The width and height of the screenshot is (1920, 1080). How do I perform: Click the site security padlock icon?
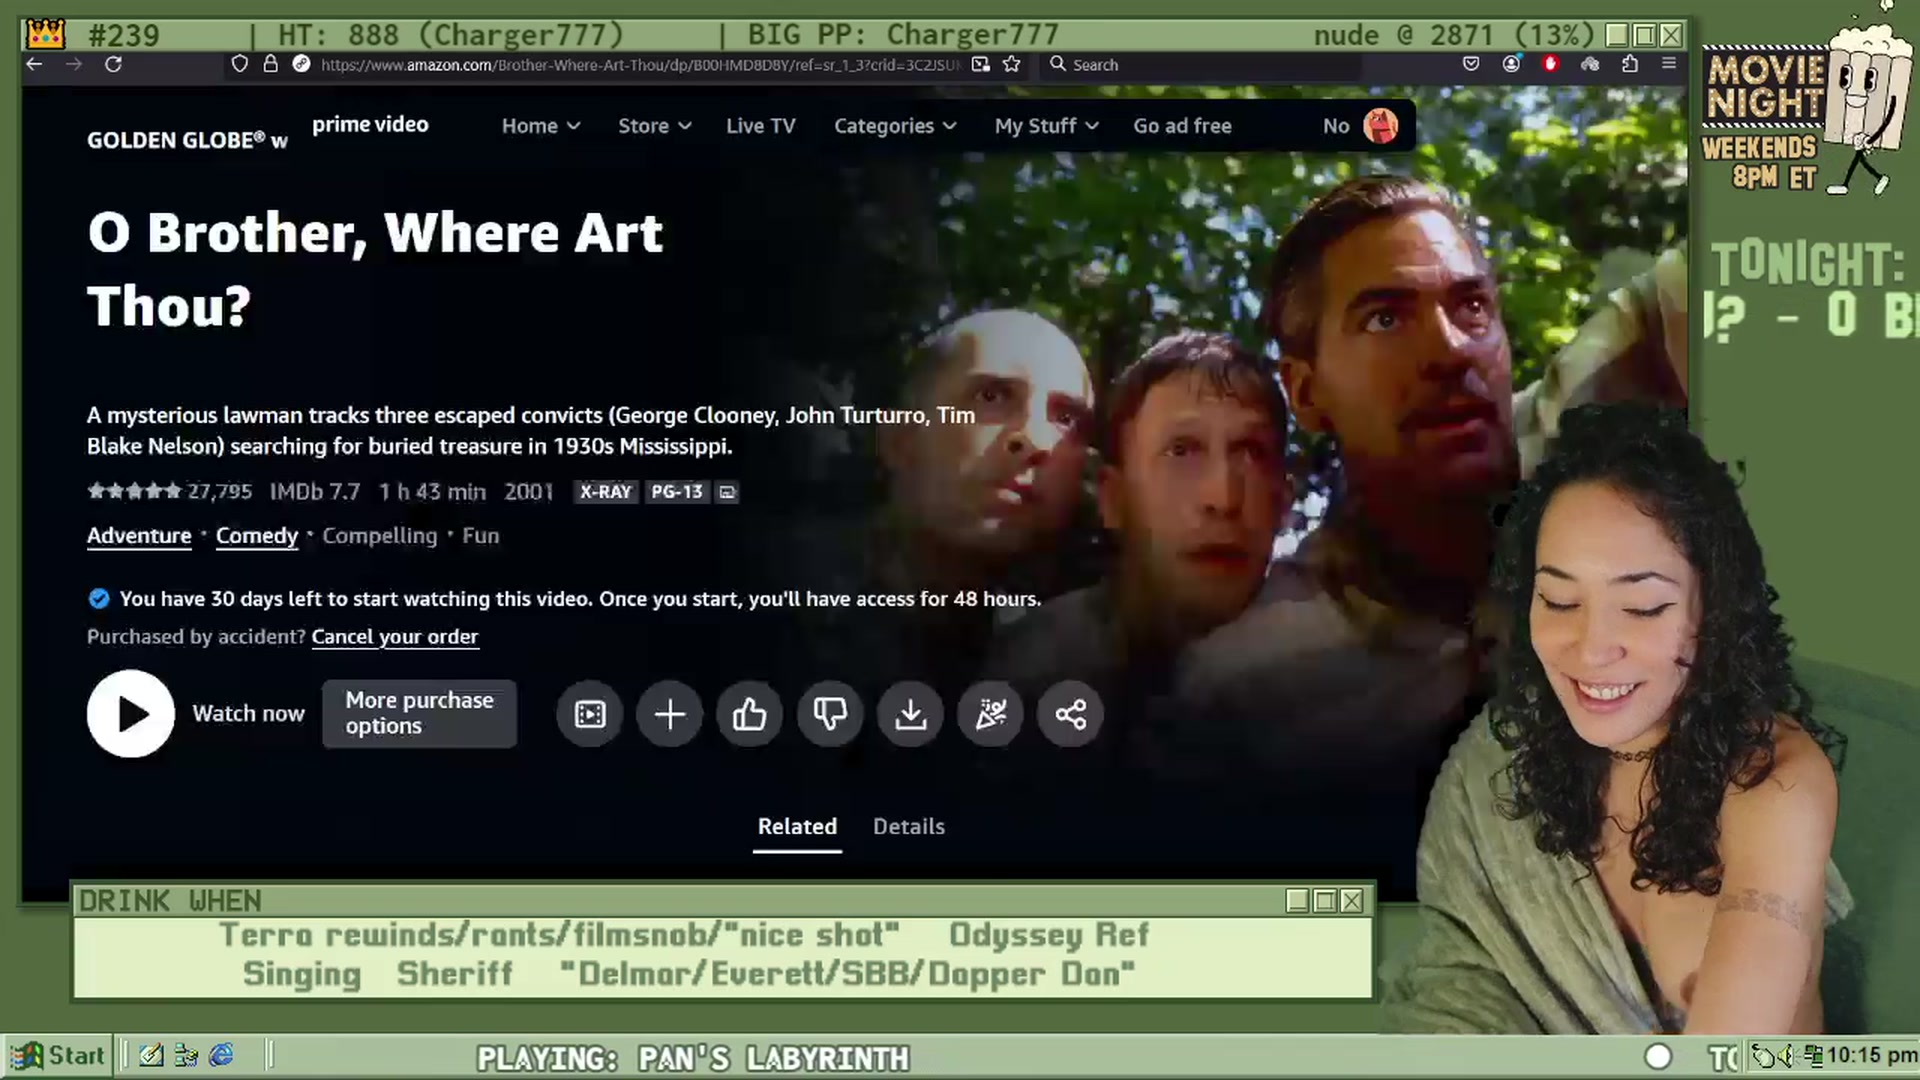pyautogui.click(x=270, y=64)
